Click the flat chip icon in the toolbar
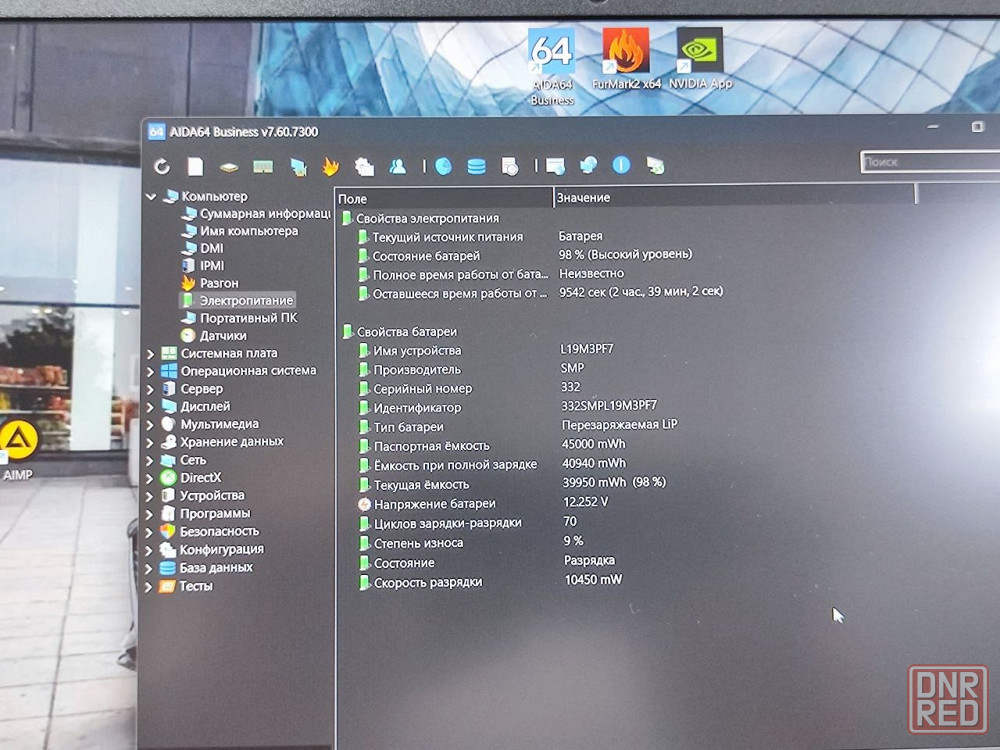The height and width of the screenshot is (750, 1000). coord(229,168)
